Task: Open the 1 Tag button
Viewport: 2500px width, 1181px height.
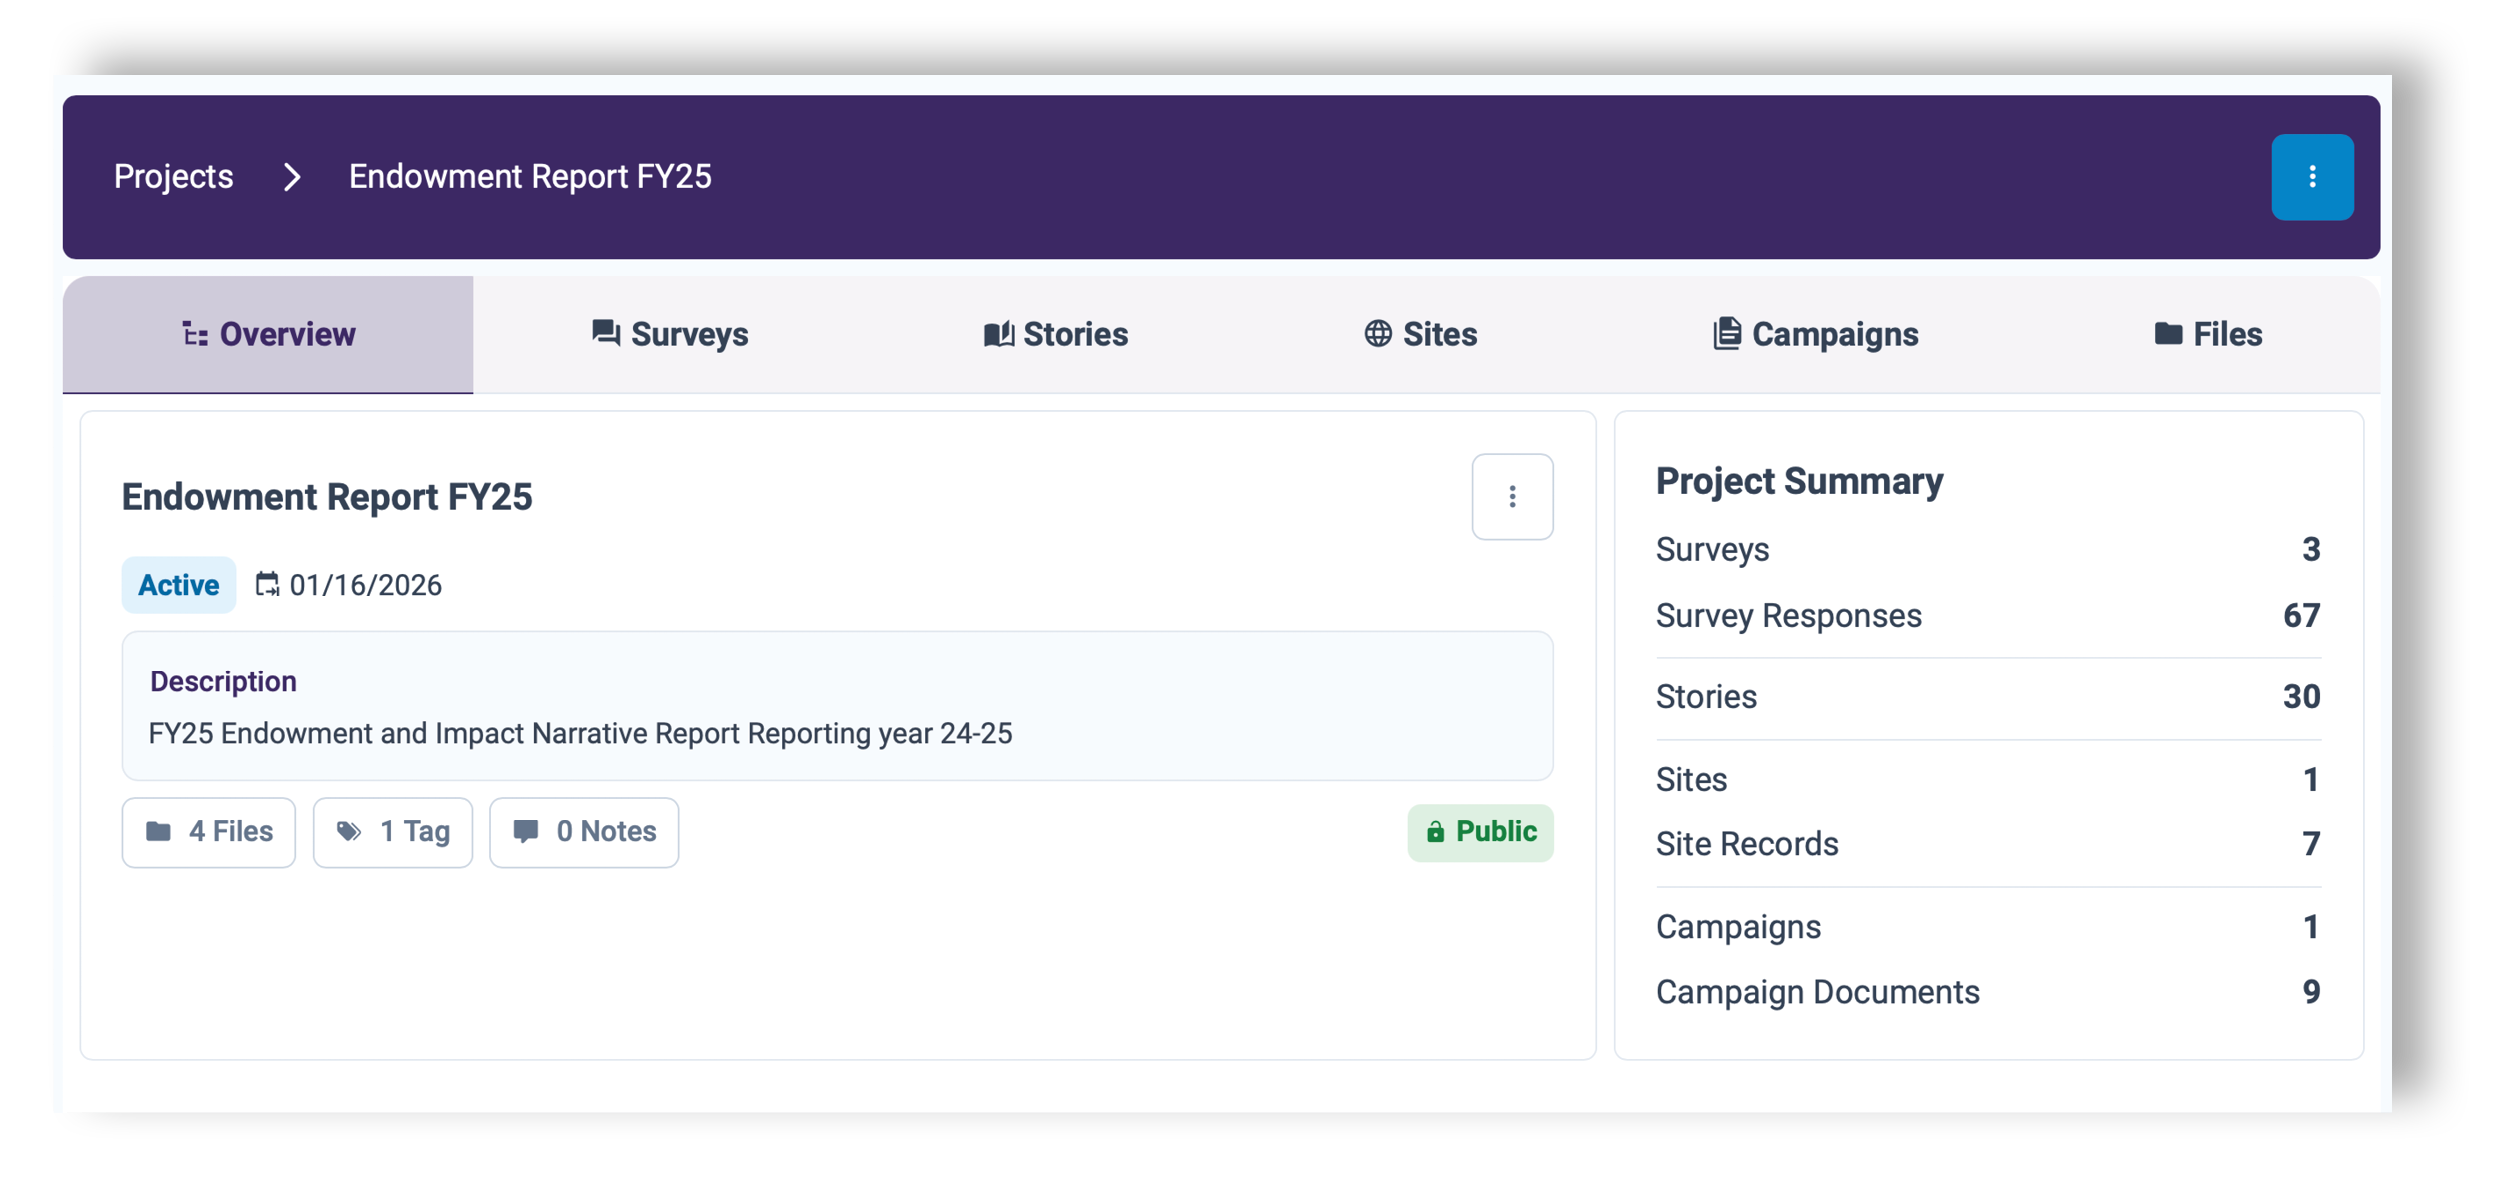Action: coord(393,832)
